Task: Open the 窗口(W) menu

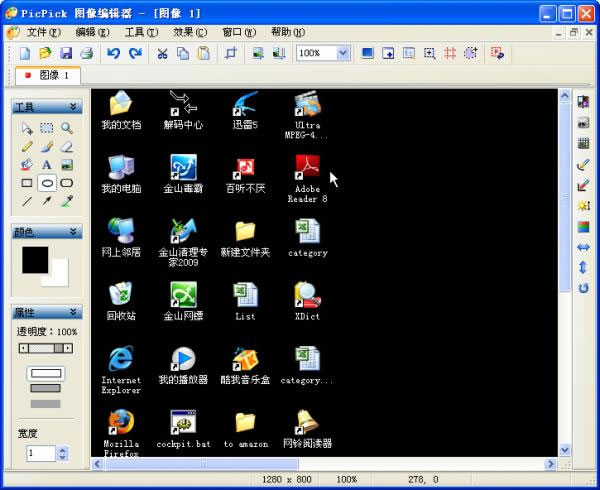Action: pyautogui.click(x=239, y=33)
